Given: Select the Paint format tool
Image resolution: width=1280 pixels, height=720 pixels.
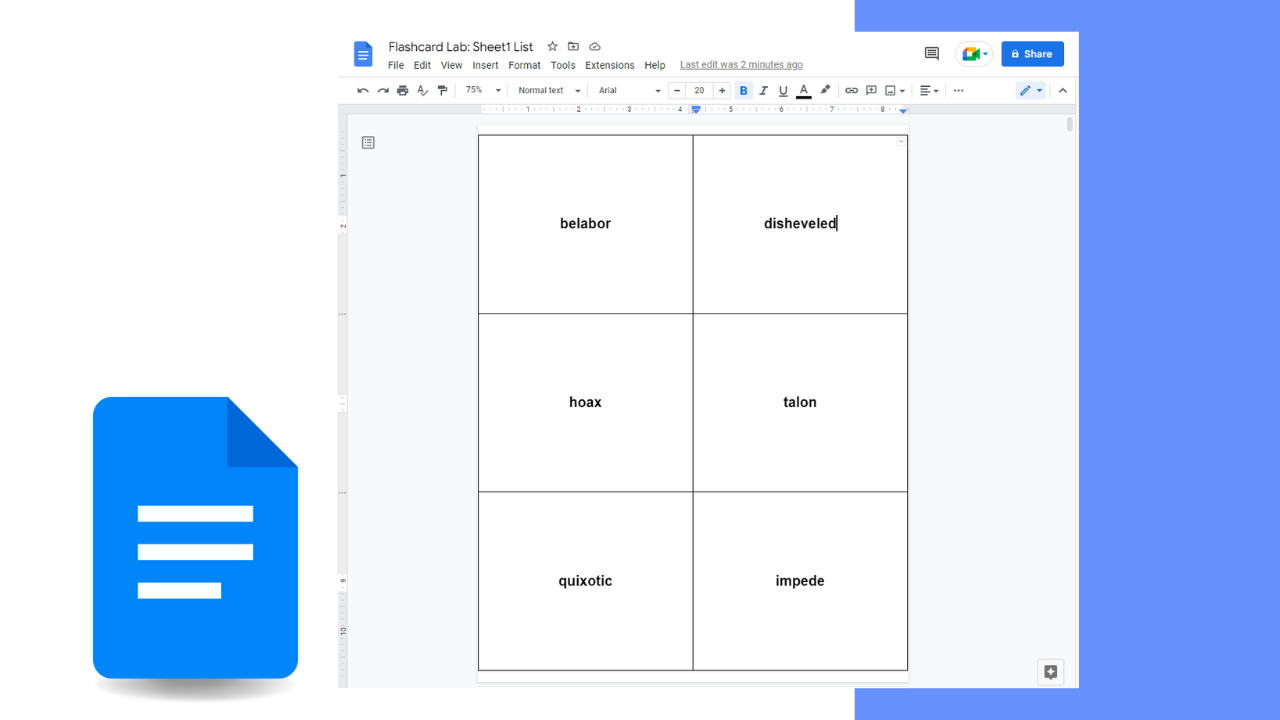Looking at the screenshot, I should tap(442, 90).
